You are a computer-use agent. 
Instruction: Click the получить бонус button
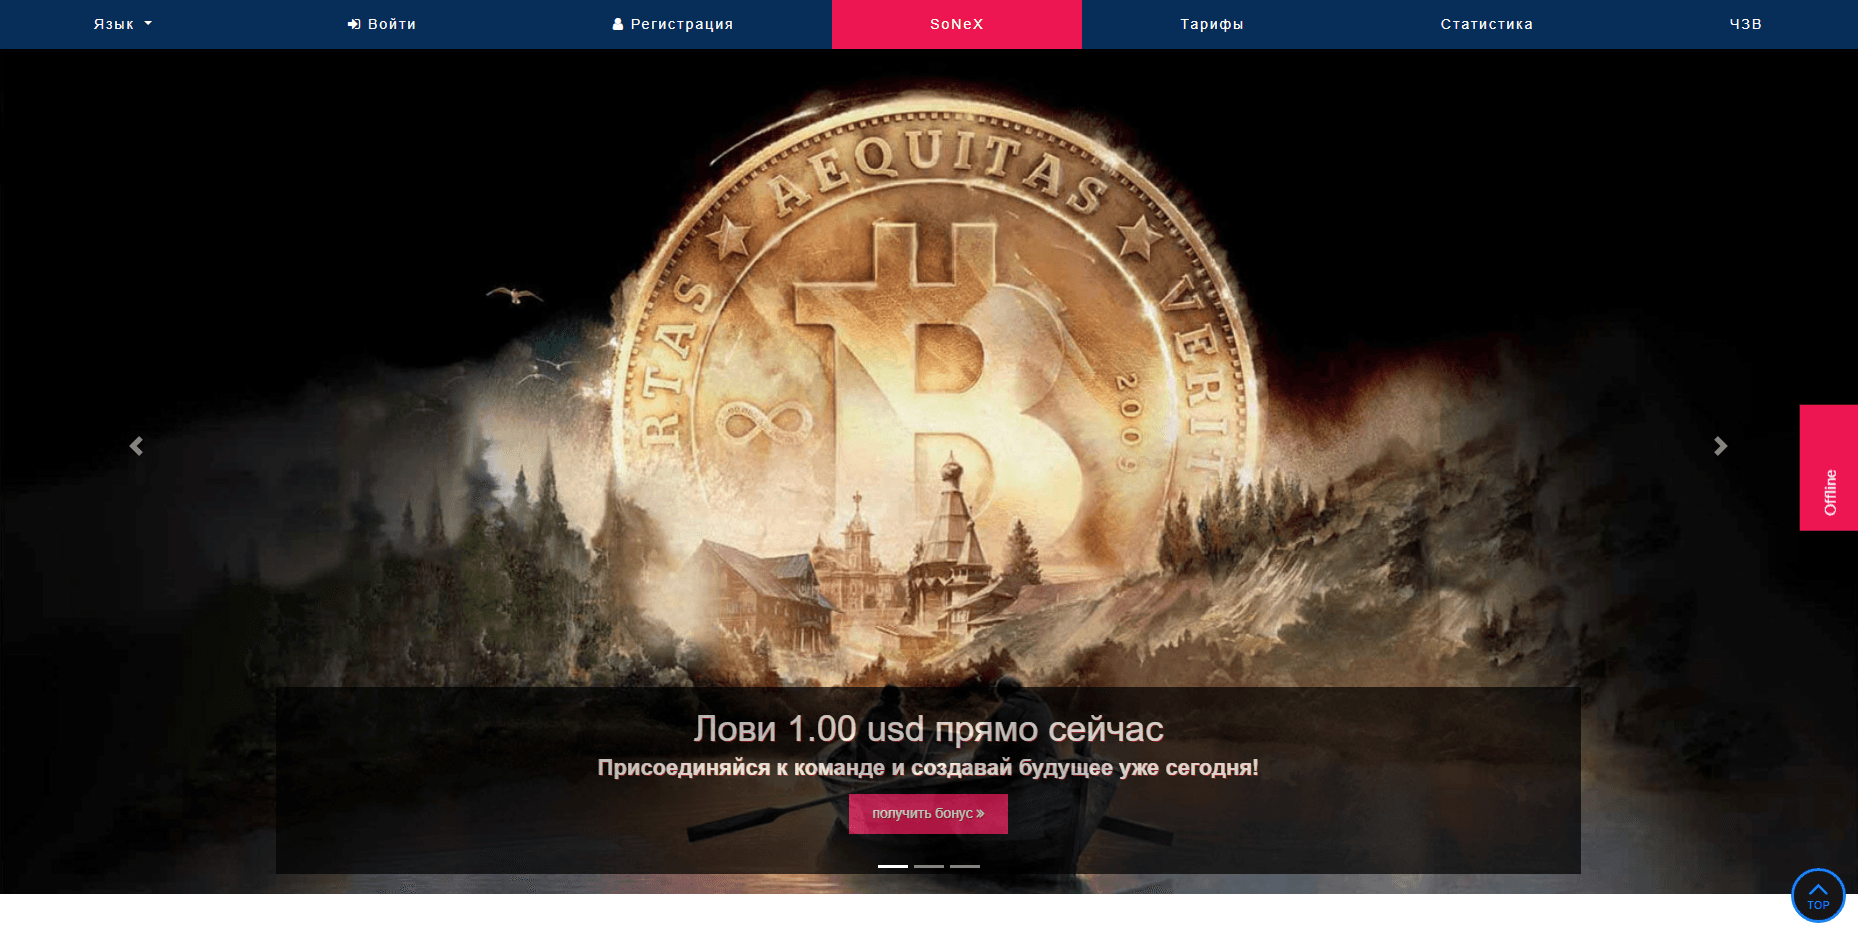[x=928, y=814]
